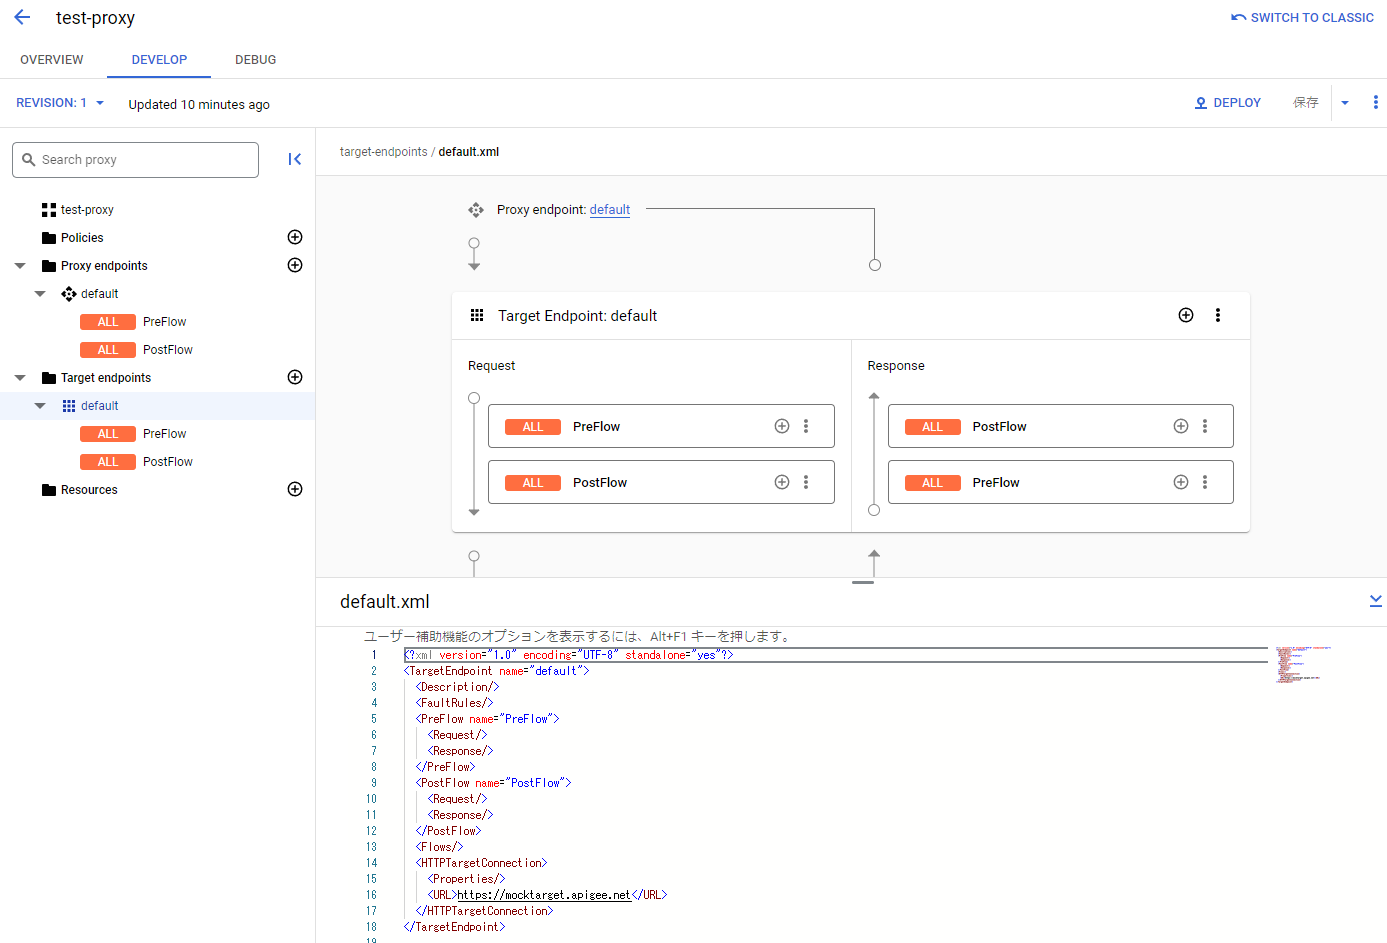This screenshot has width=1387, height=943.
Task: Open Response PostFlow options menu
Action: coord(1205,426)
